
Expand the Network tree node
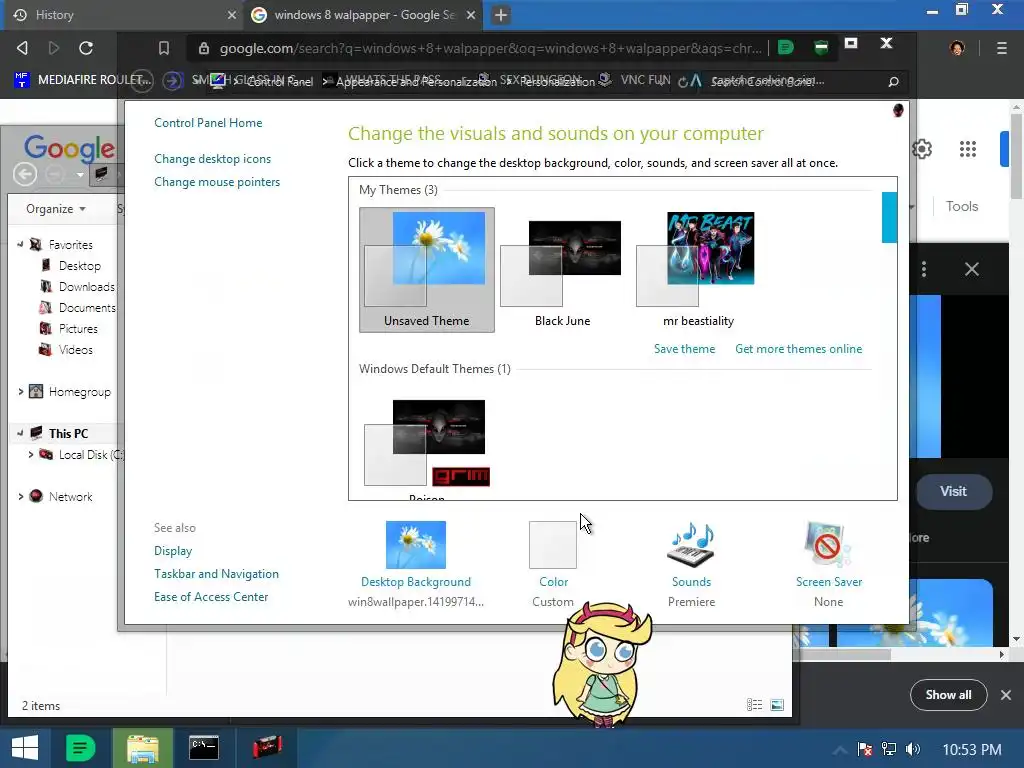click(x=21, y=496)
